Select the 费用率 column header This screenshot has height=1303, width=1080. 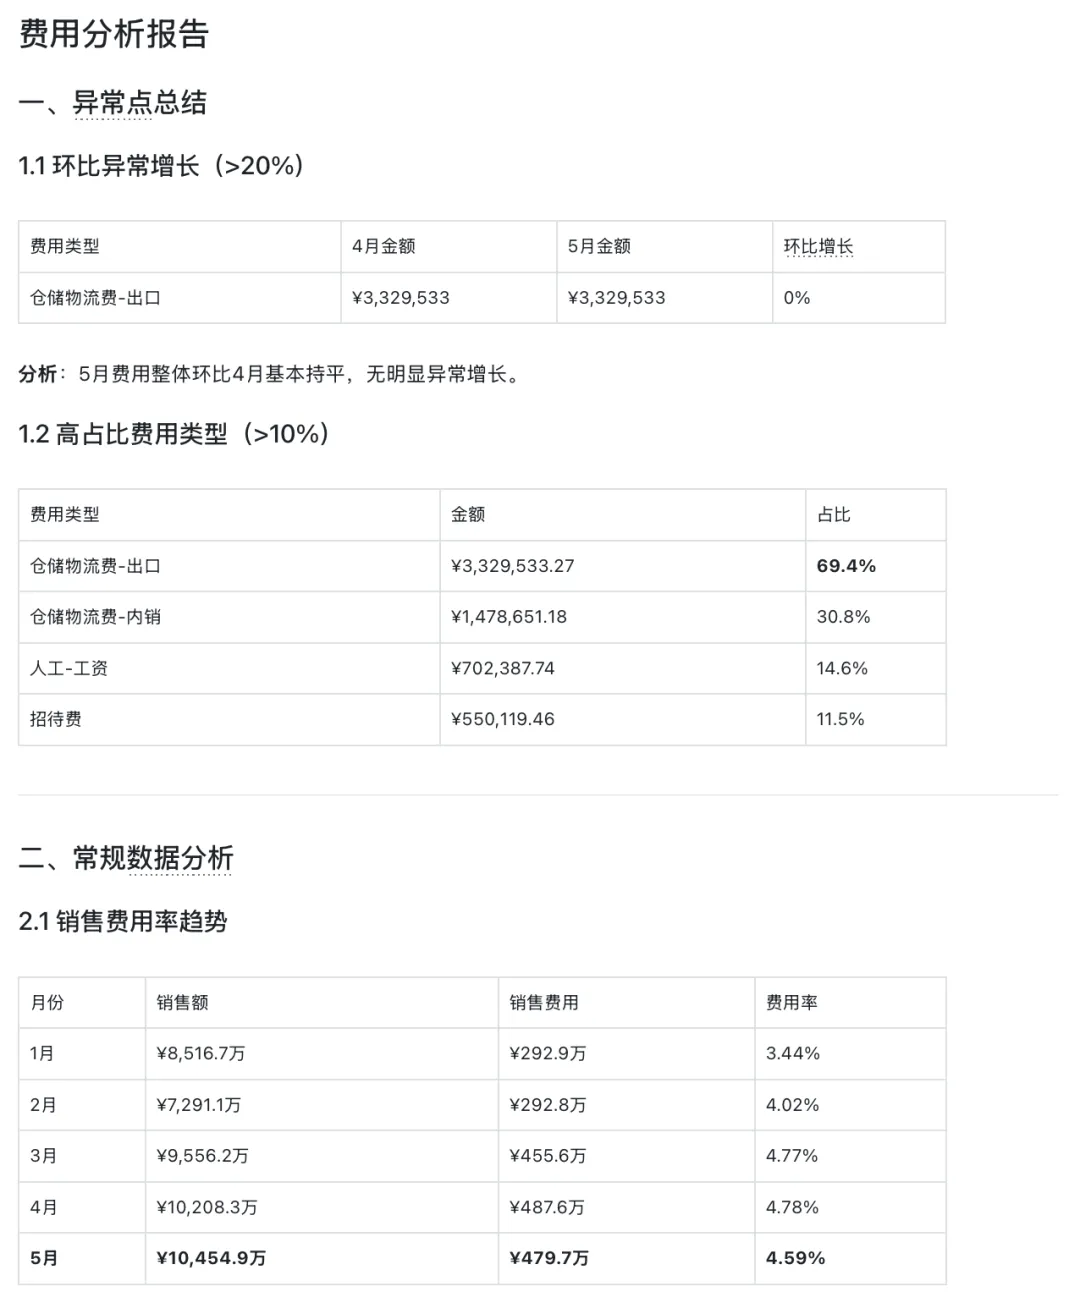click(x=792, y=1002)
